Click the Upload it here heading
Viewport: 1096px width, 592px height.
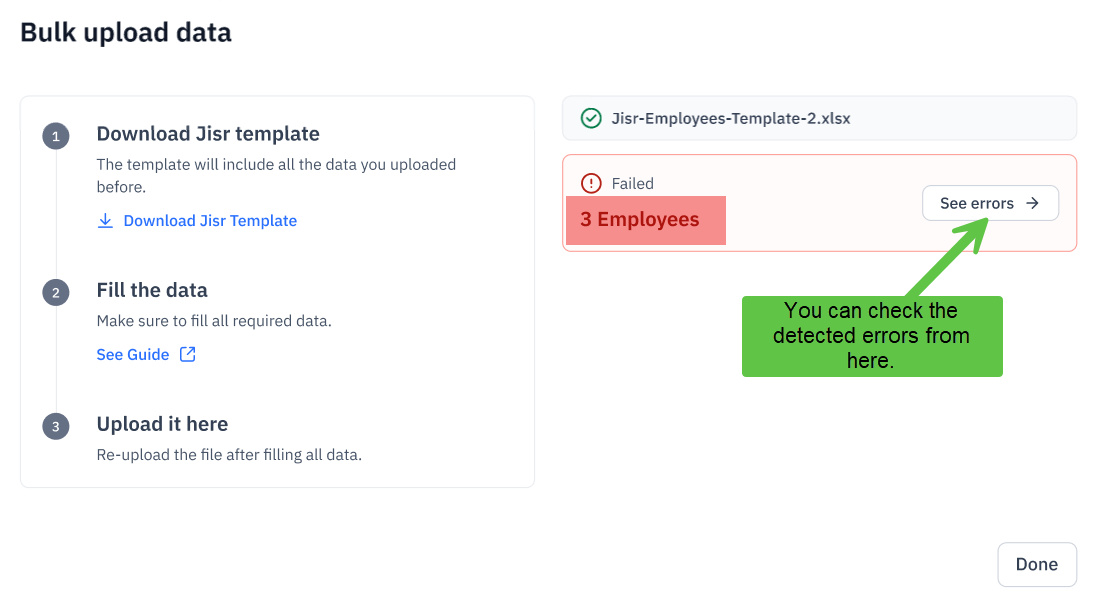point(162,424)
